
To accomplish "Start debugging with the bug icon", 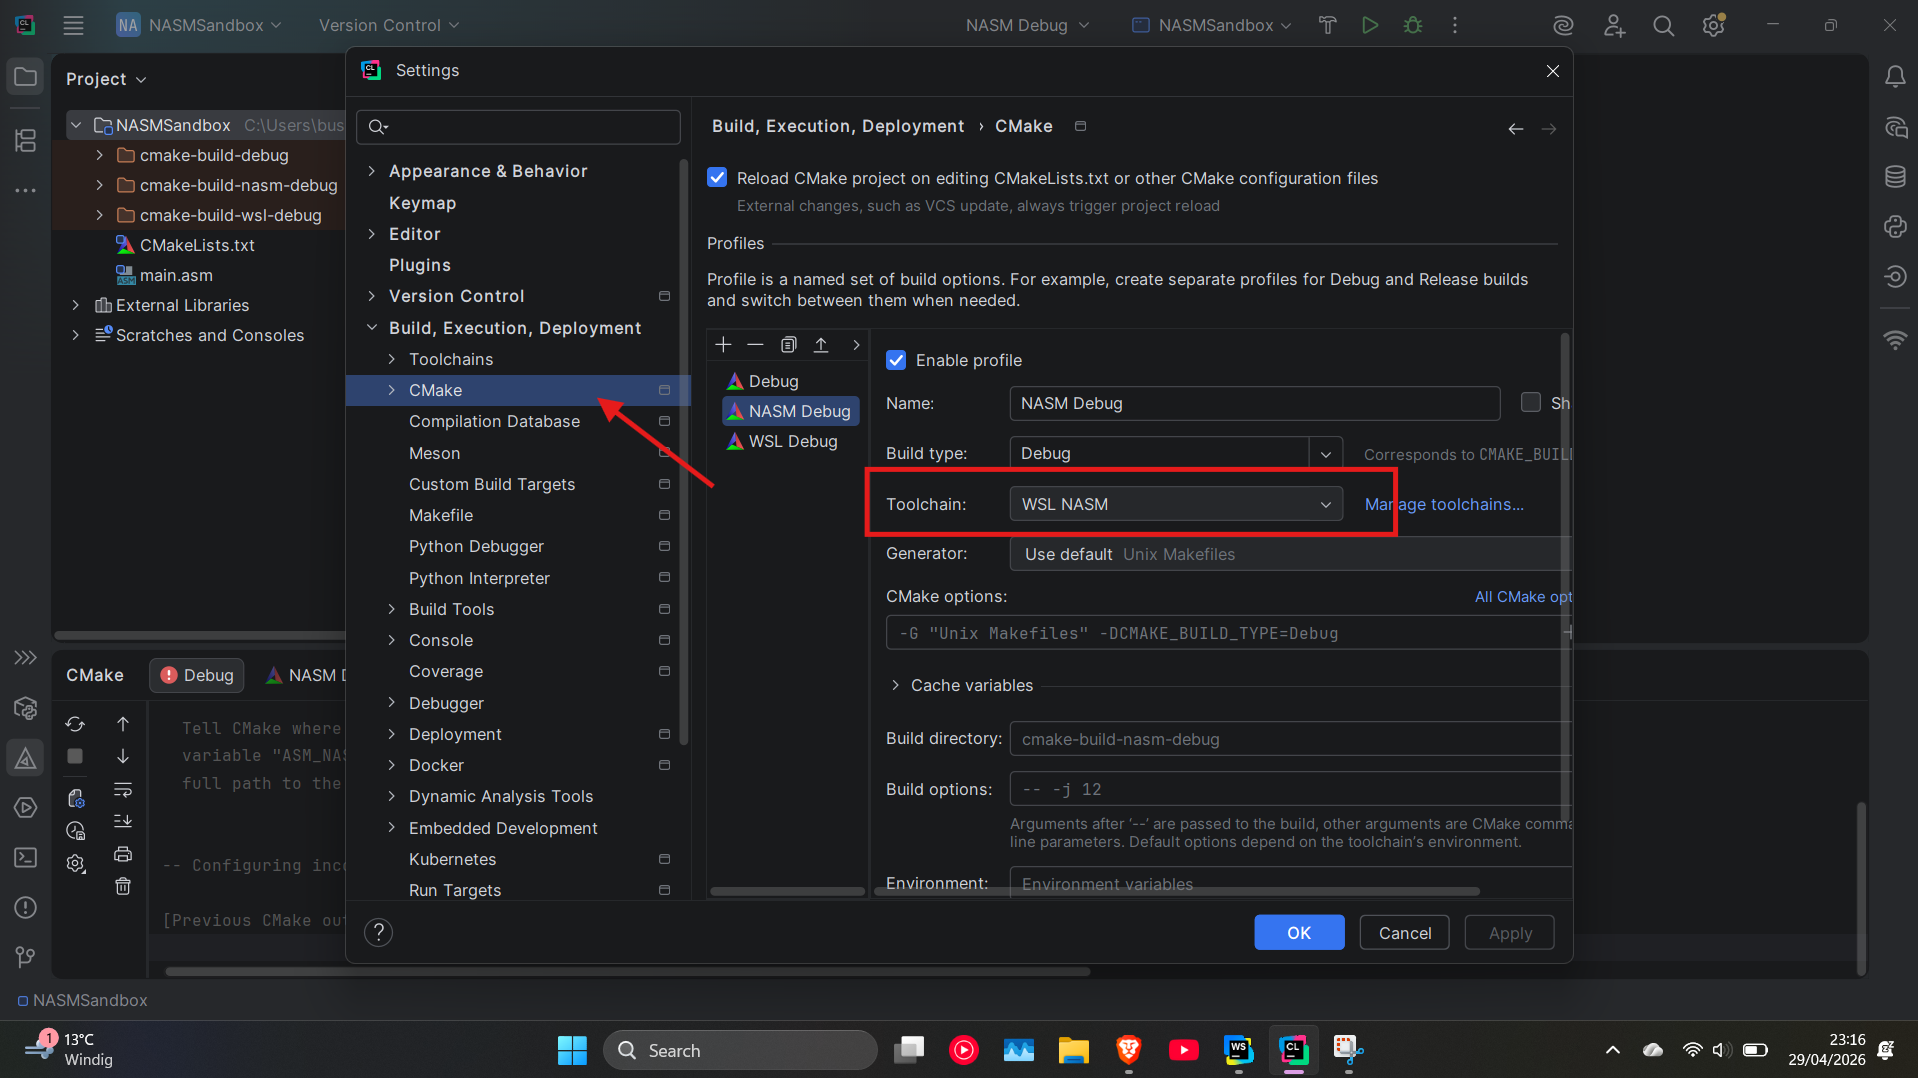I will click(1413, 25).
